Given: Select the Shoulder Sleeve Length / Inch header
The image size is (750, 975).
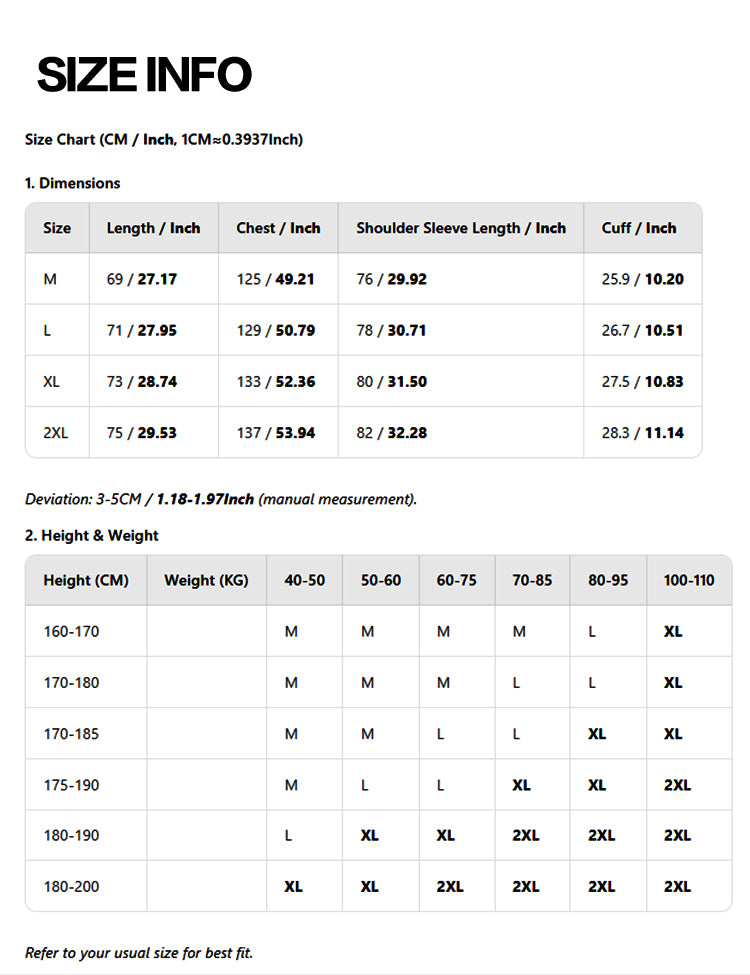Looking at the screenshot, I should 461,228.
